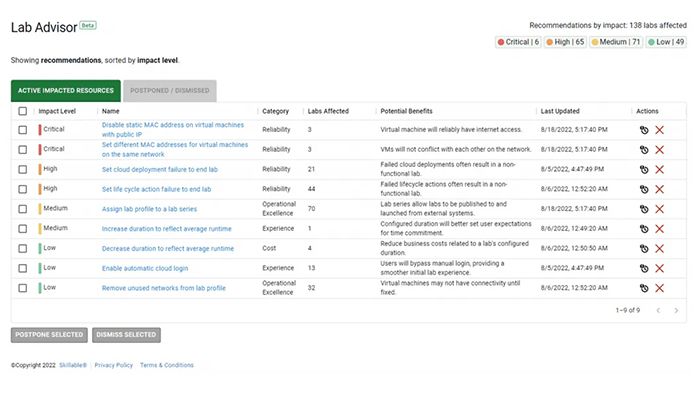Postpone the static MAC address recommendation
This screenshot has height=400, width=700.
tap(643, 130)
